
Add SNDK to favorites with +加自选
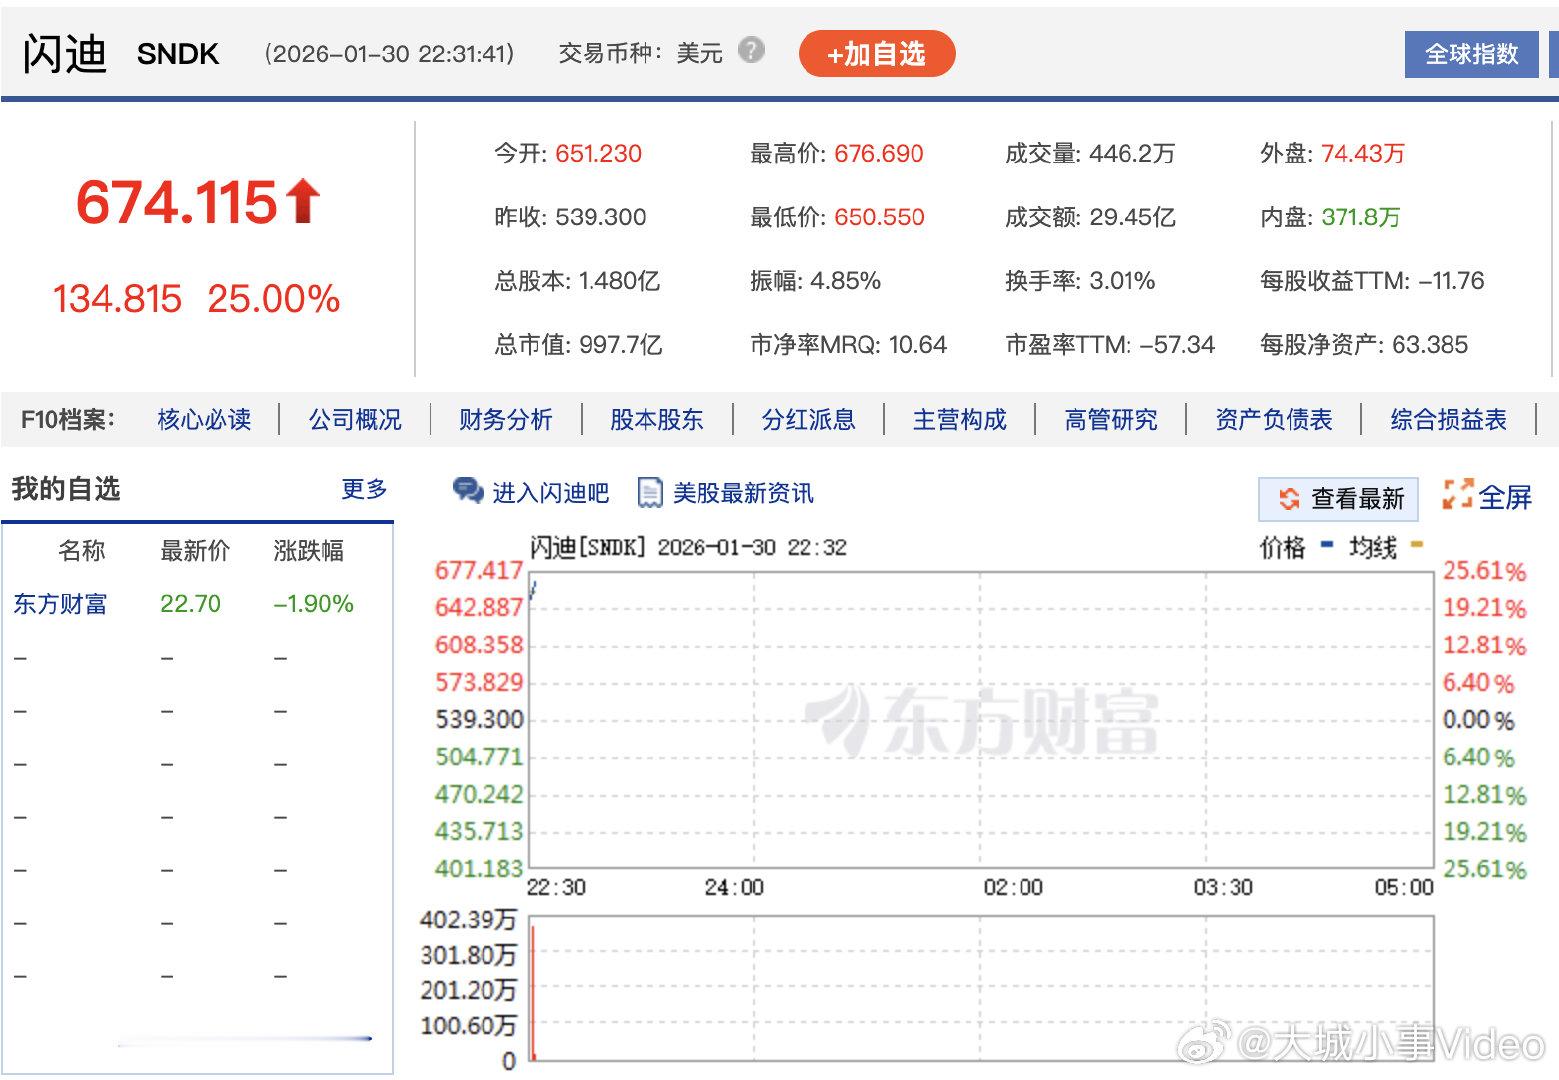tap(876, 54)
